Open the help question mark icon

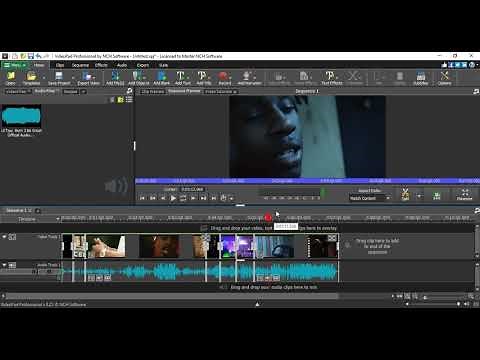472,65
